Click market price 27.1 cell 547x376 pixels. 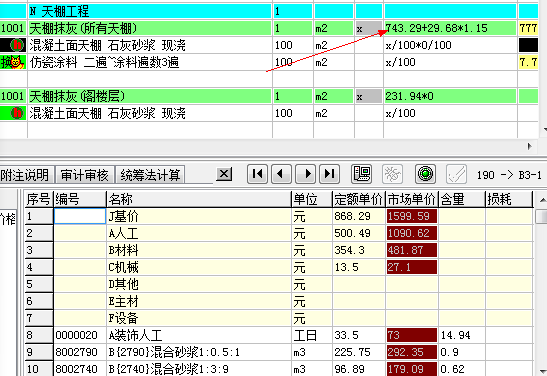point(412,267)
